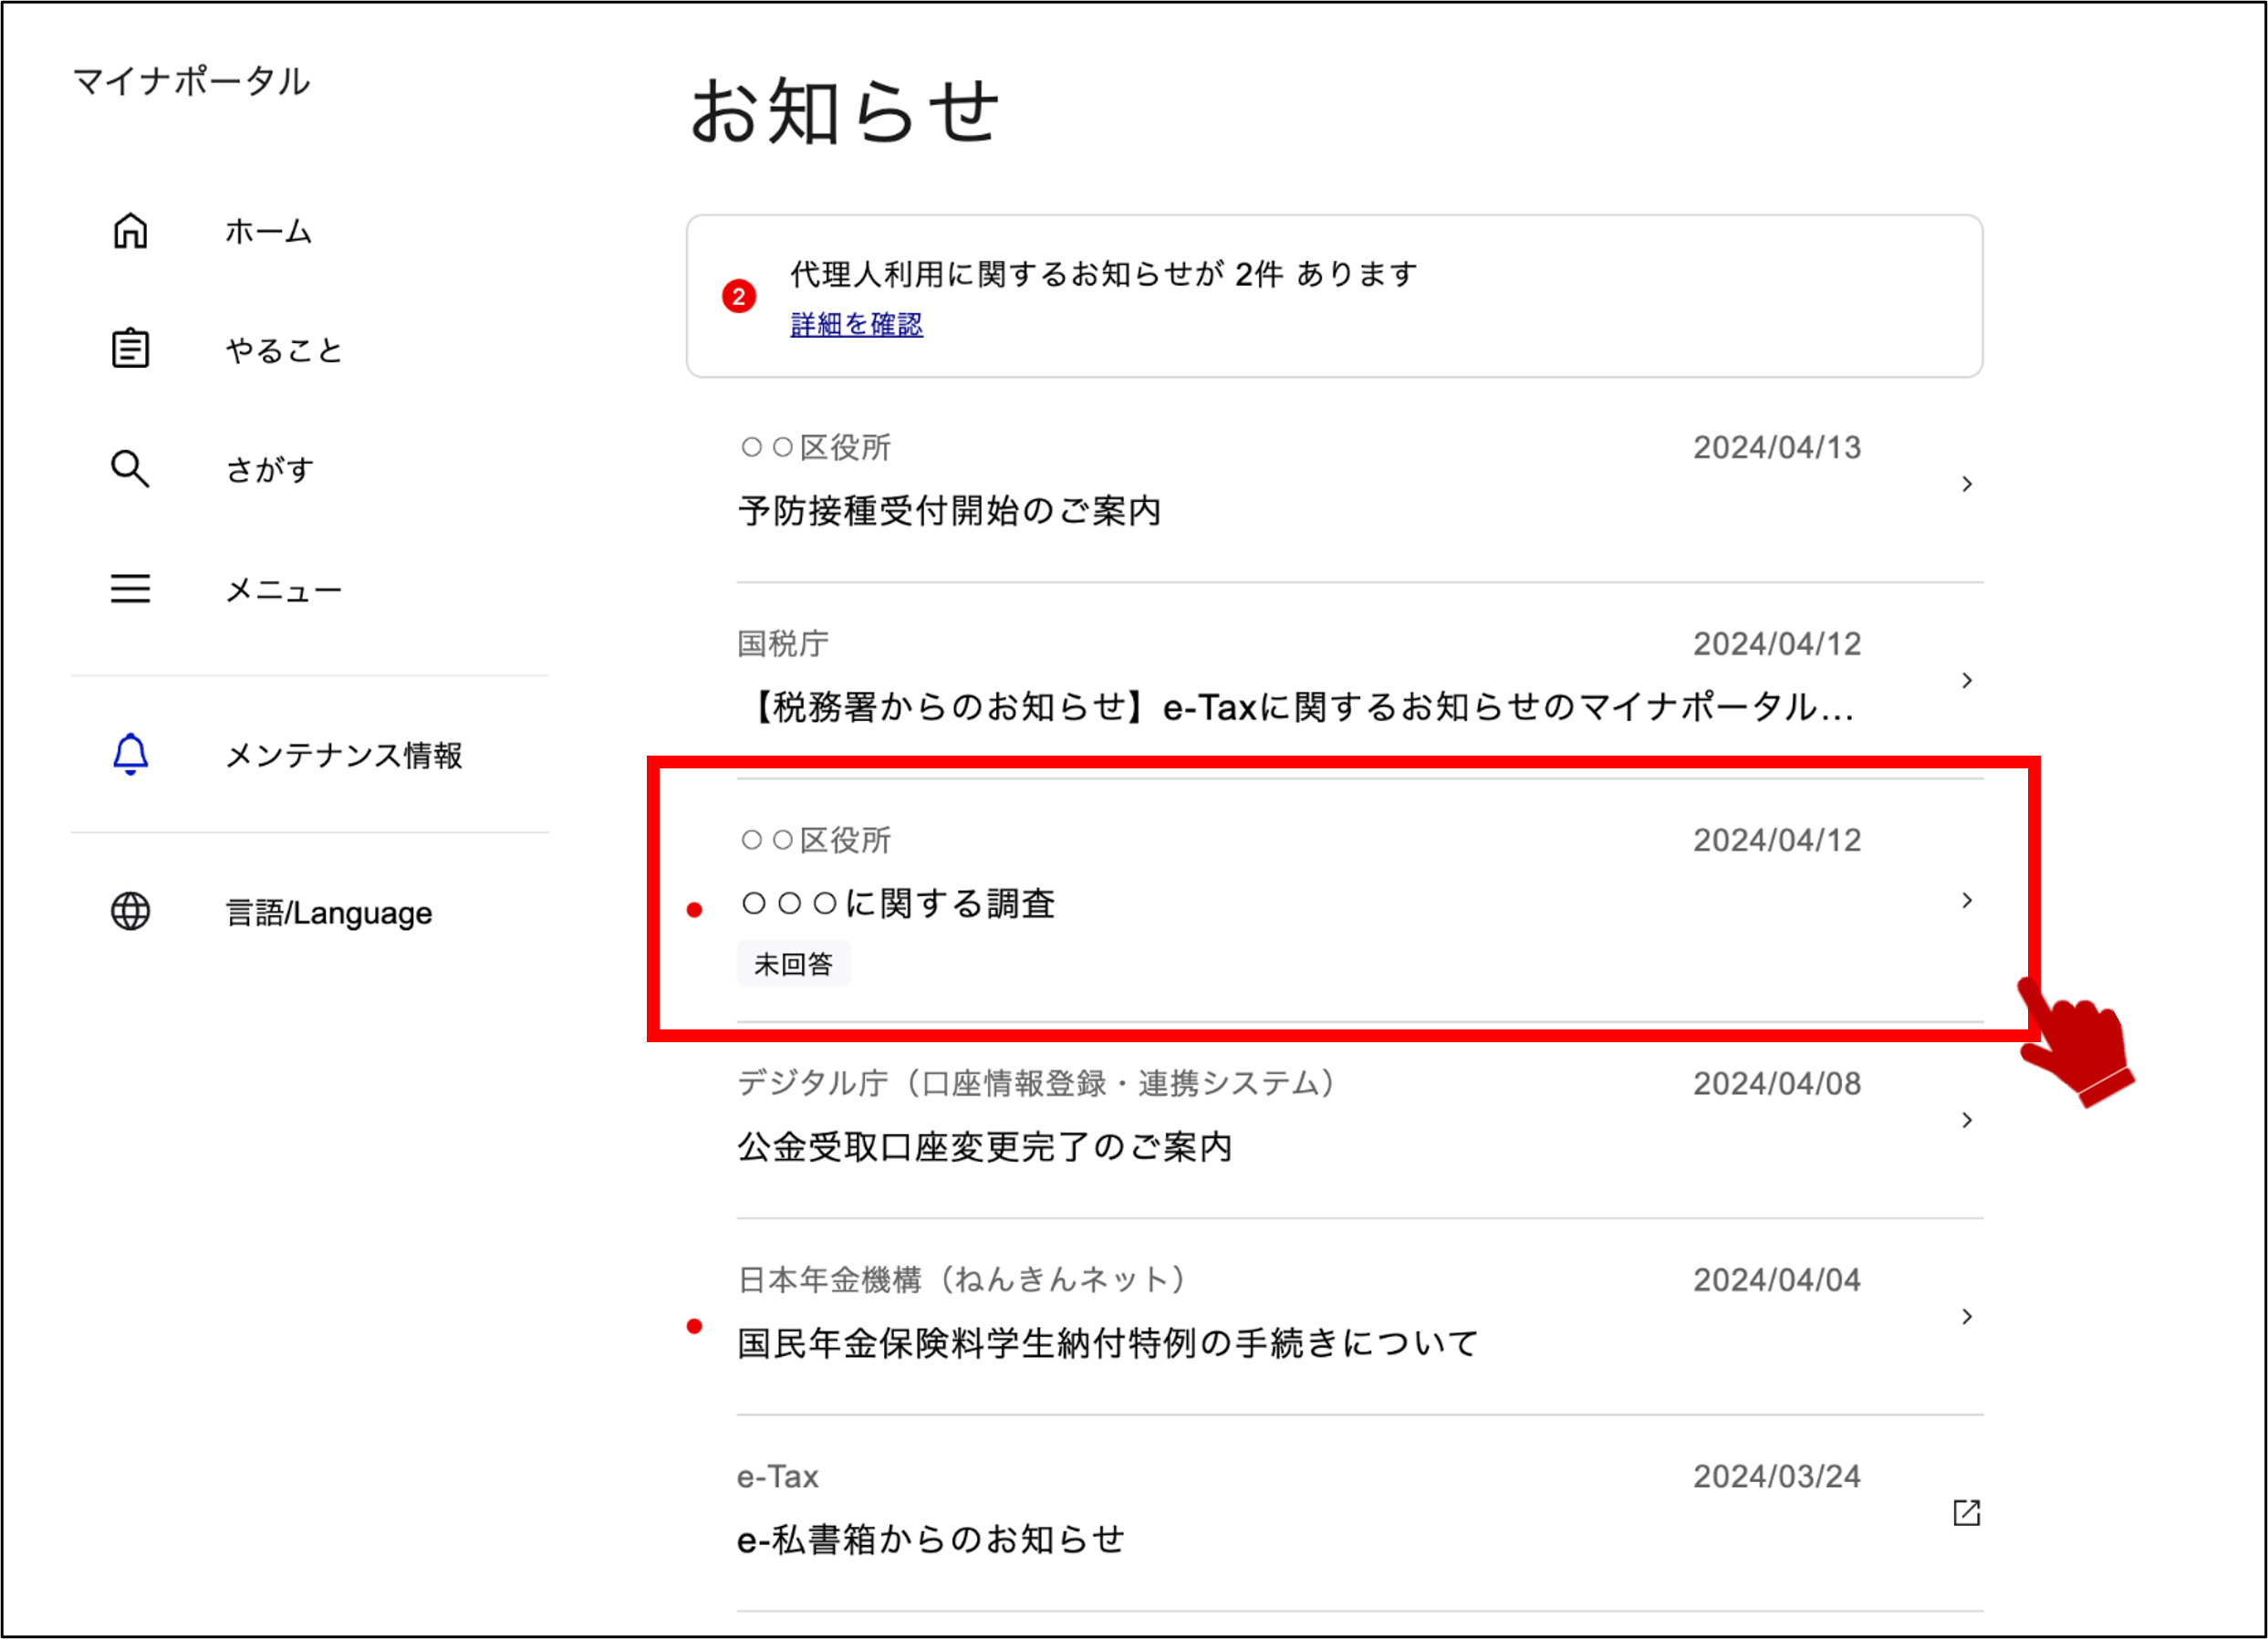Click the メンテナンス情報 bell icon
This screenshot has width=2268, height=1639.
[130, 754]
